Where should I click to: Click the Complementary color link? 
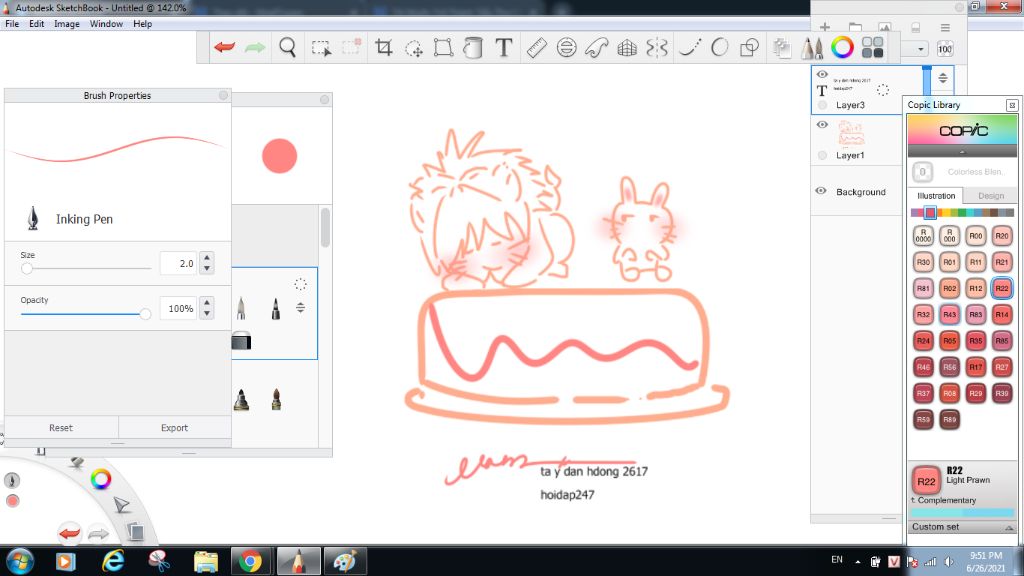click(x=946, y=500)
